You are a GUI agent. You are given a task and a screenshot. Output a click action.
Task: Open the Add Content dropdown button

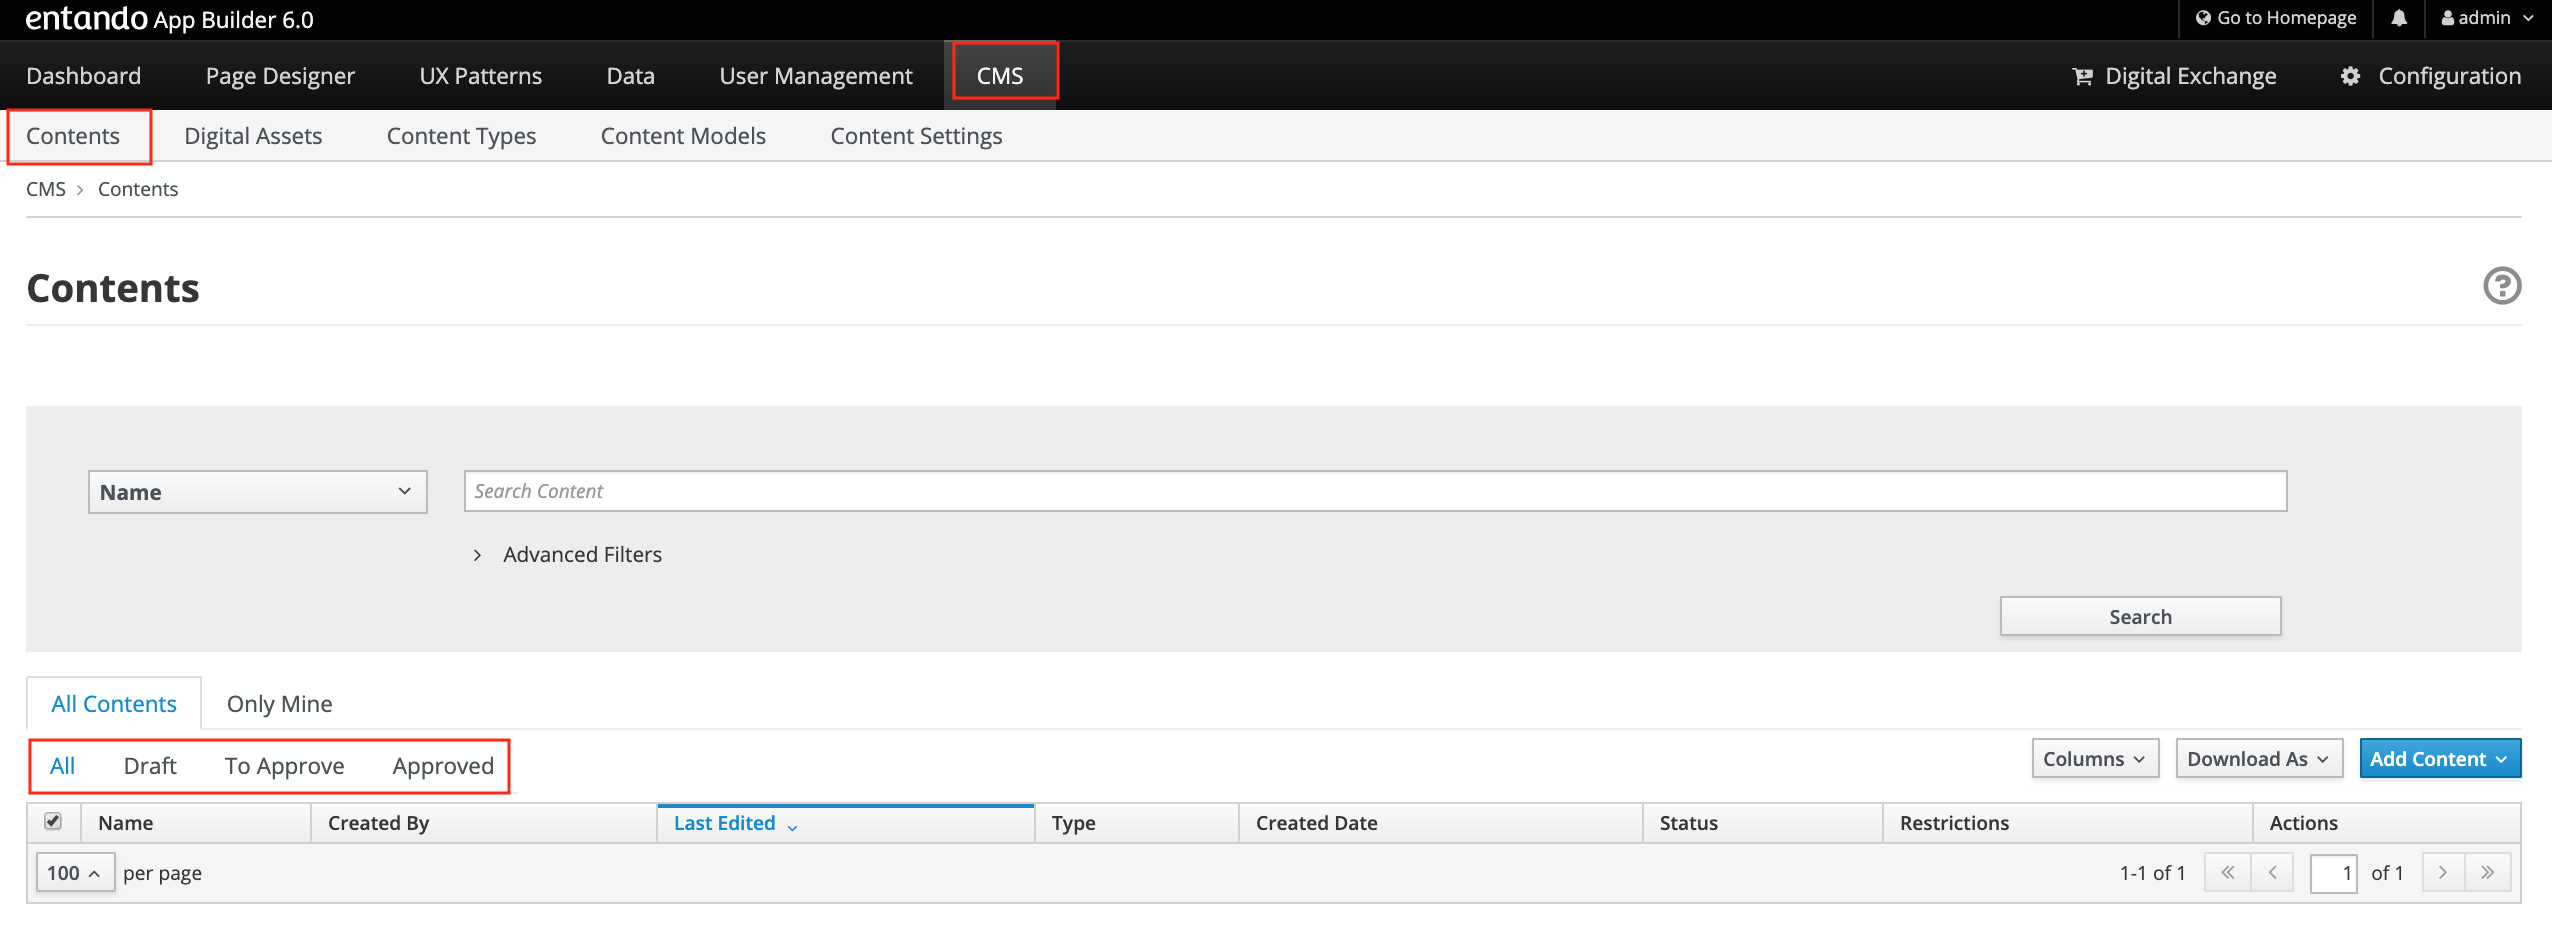(2439, 759)
